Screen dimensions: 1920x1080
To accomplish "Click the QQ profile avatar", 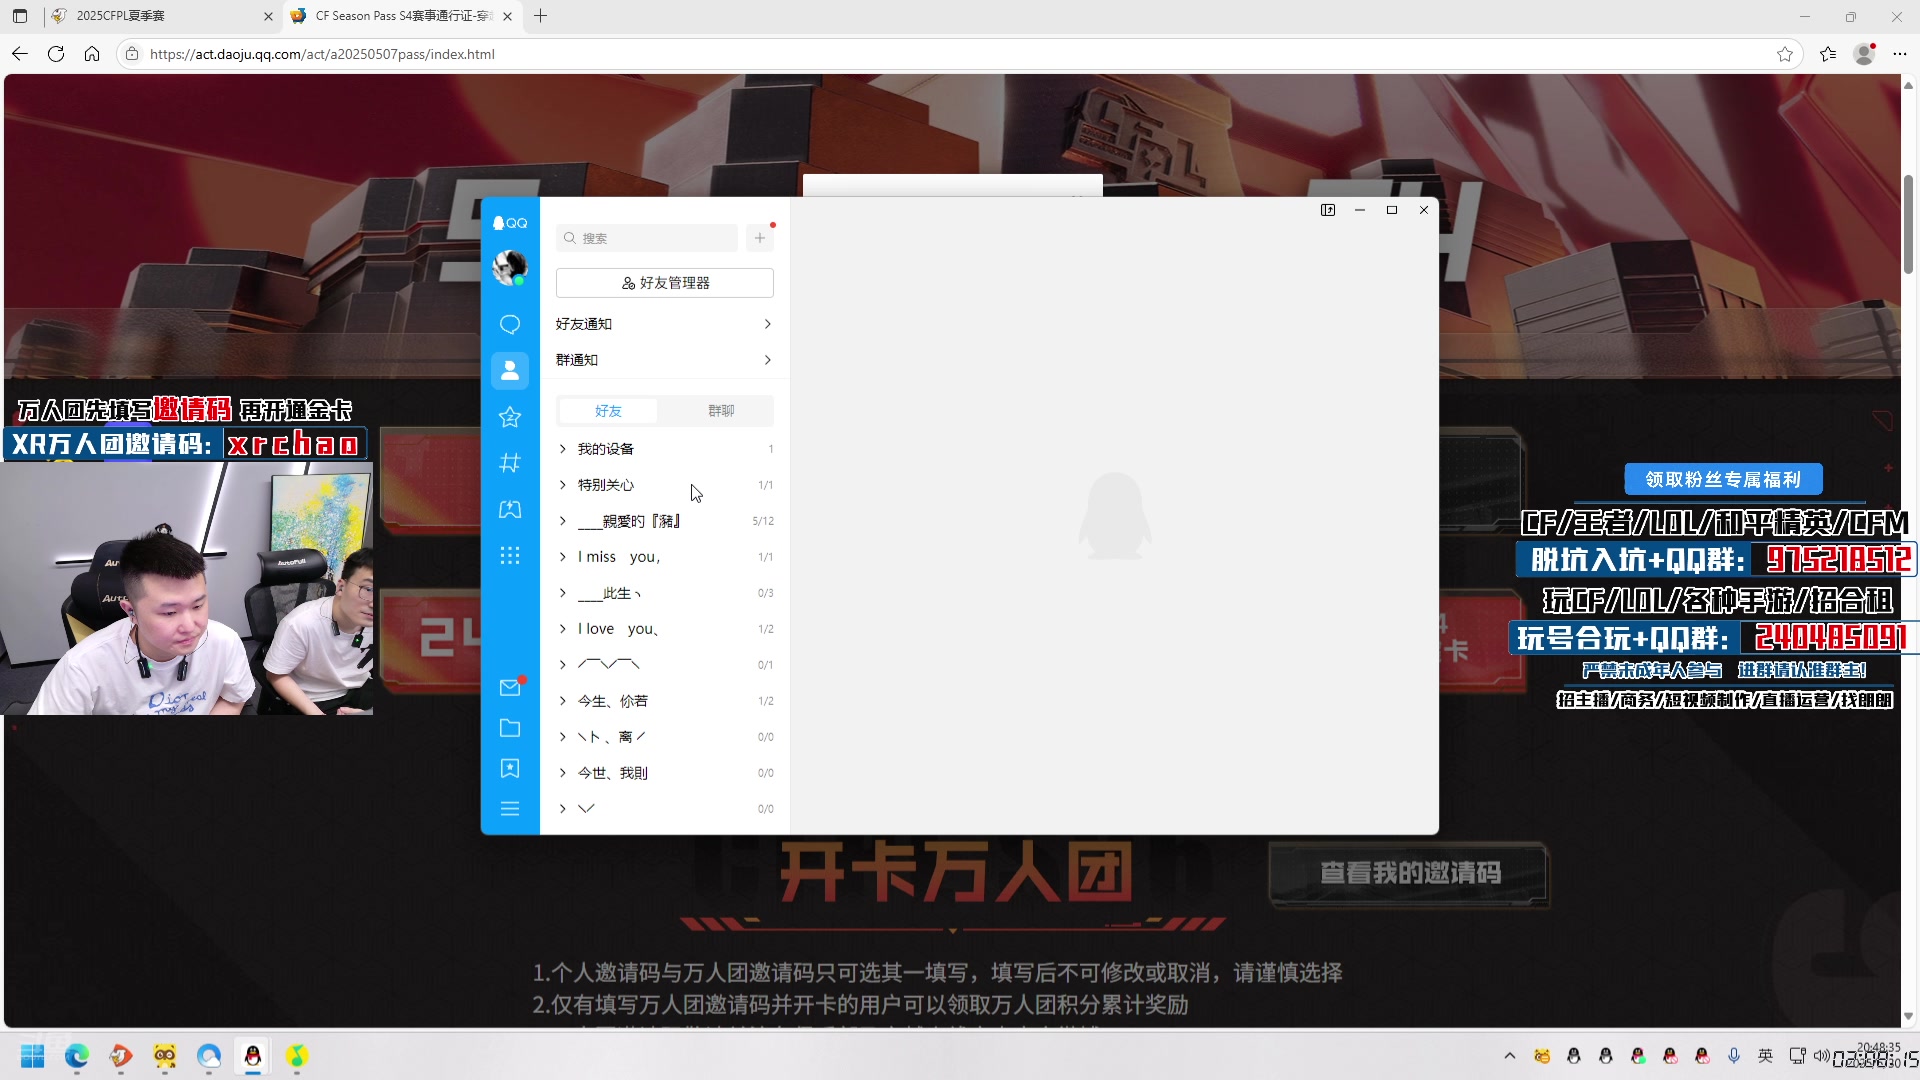I will click(510, 267).
